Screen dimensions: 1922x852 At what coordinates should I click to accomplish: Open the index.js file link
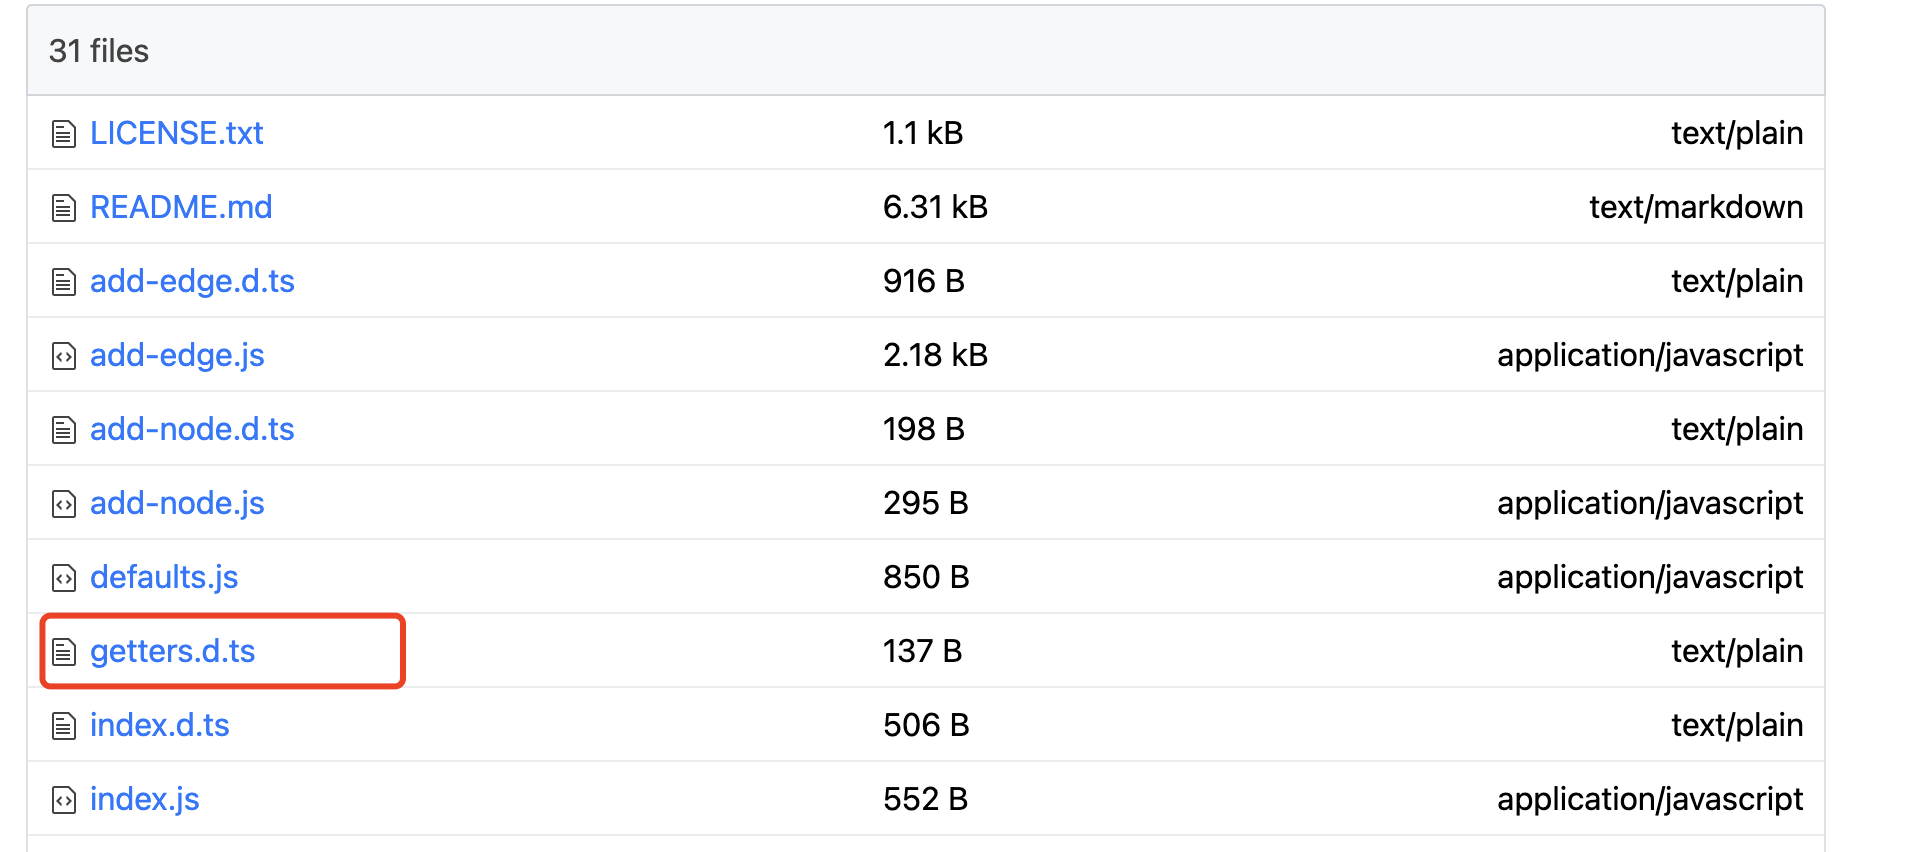144,799
